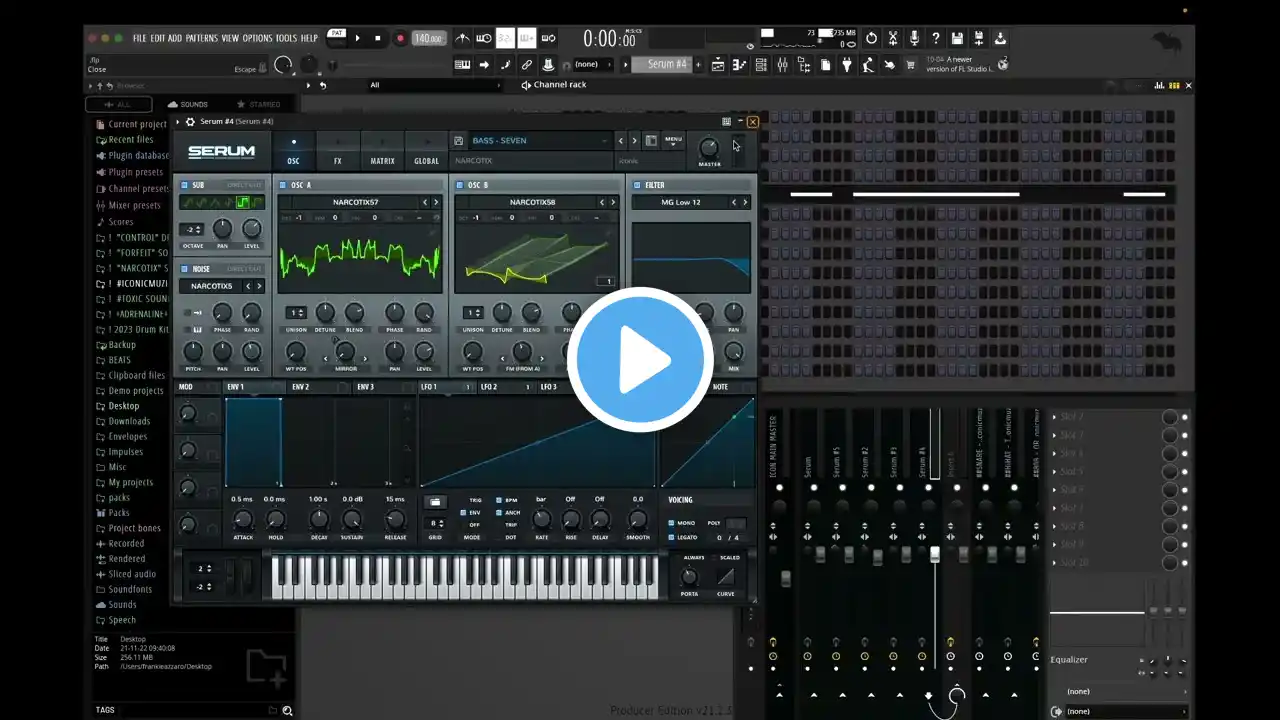Screen dimensions: 1280x720
Task: Open the MG Low 12 filter type selector
Action: click(681, 202)
